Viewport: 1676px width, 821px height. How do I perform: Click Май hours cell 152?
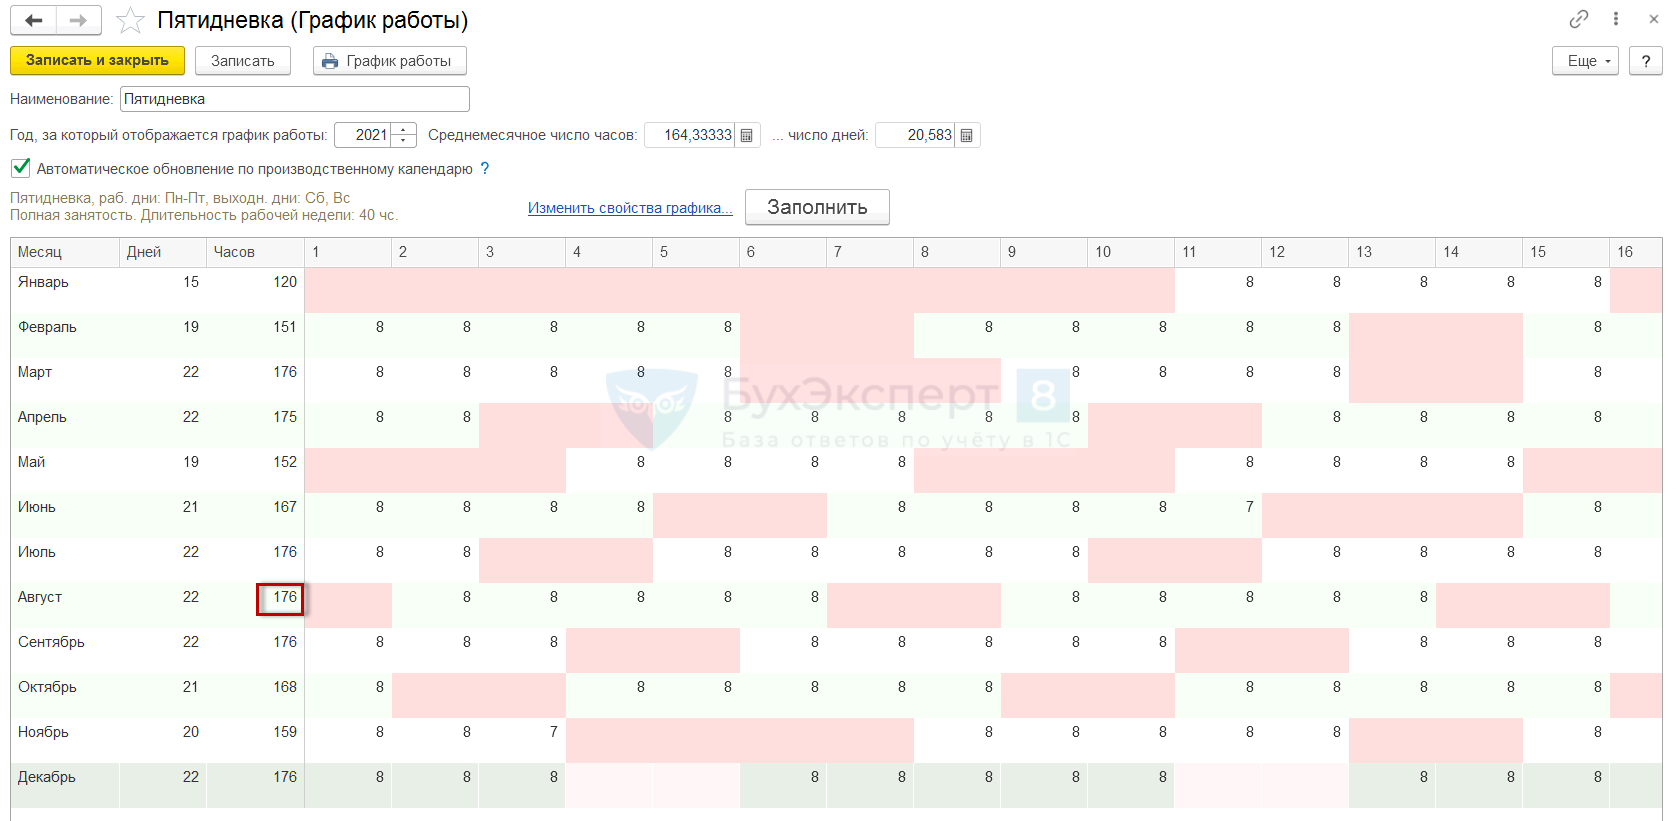point(256,470)
